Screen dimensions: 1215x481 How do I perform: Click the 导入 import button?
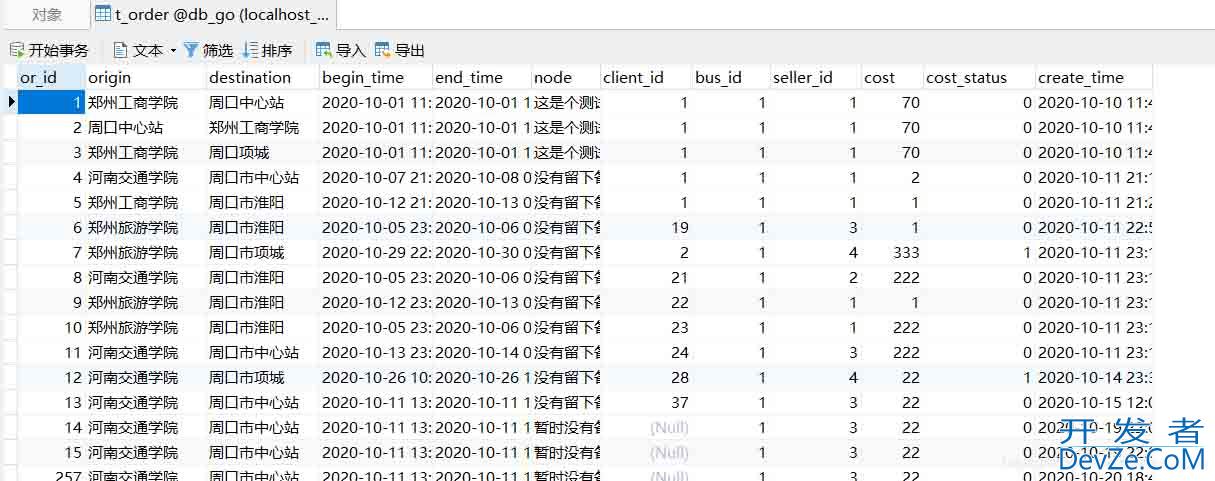point(341,50)
